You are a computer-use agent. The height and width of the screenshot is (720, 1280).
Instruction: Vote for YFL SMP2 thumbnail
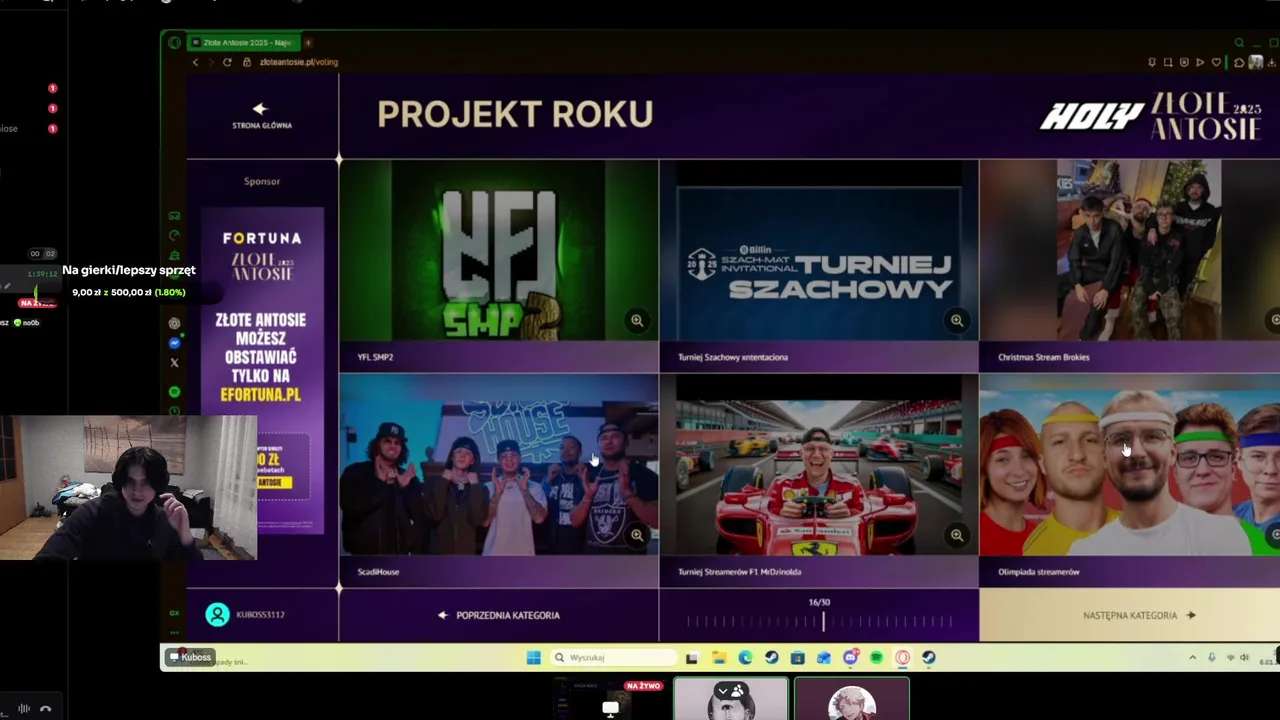[x=499, y=250]
